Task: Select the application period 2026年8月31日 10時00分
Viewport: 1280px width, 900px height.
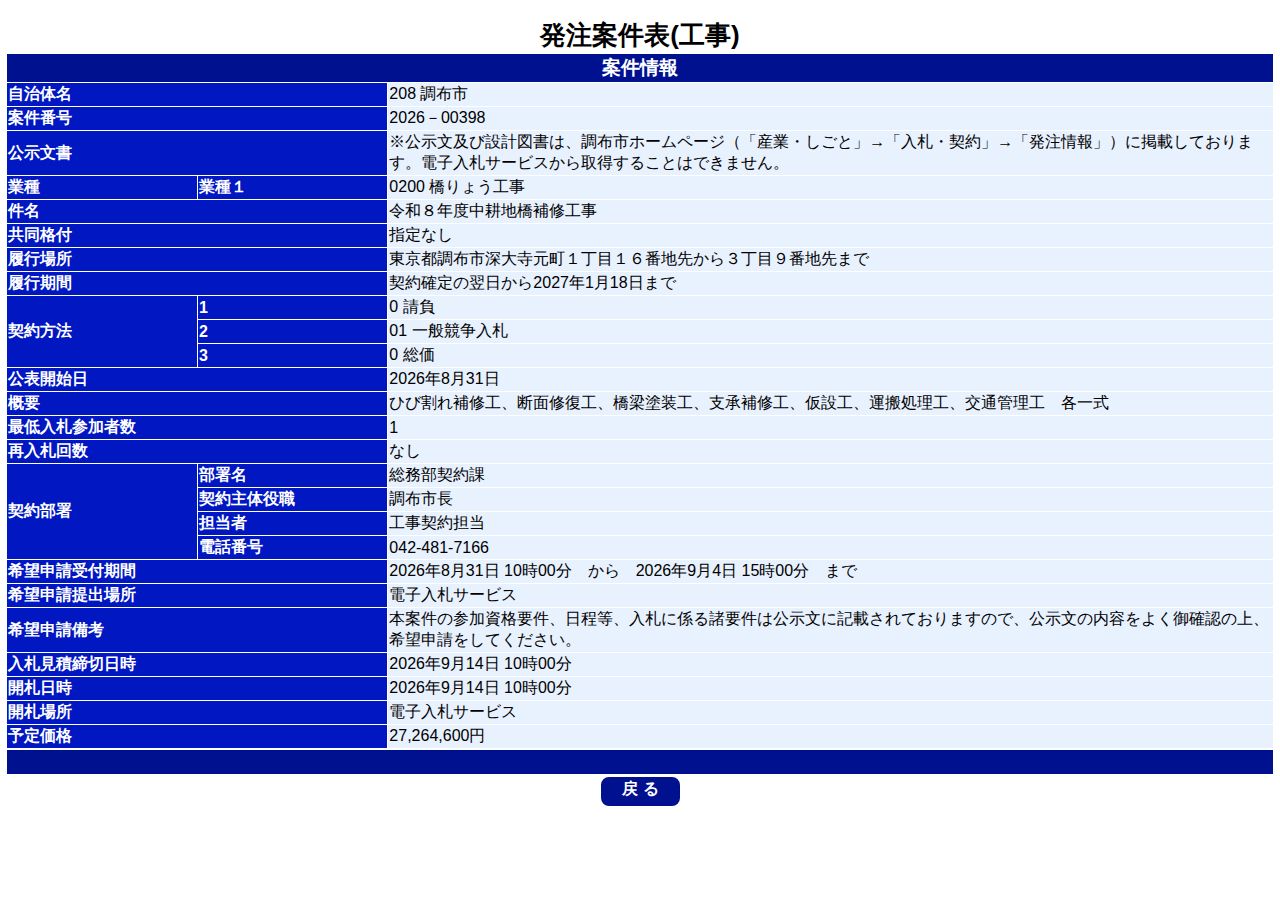Action: click(x=480, y=571)
